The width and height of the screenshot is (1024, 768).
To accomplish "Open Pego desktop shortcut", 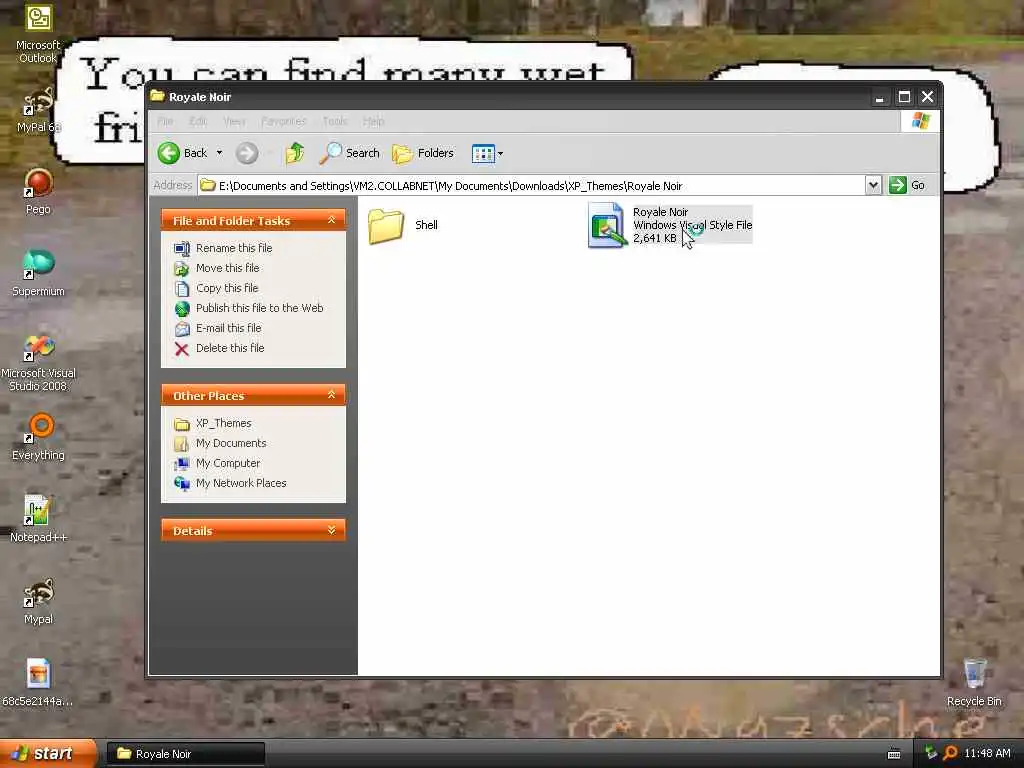I will click(38, 191).
